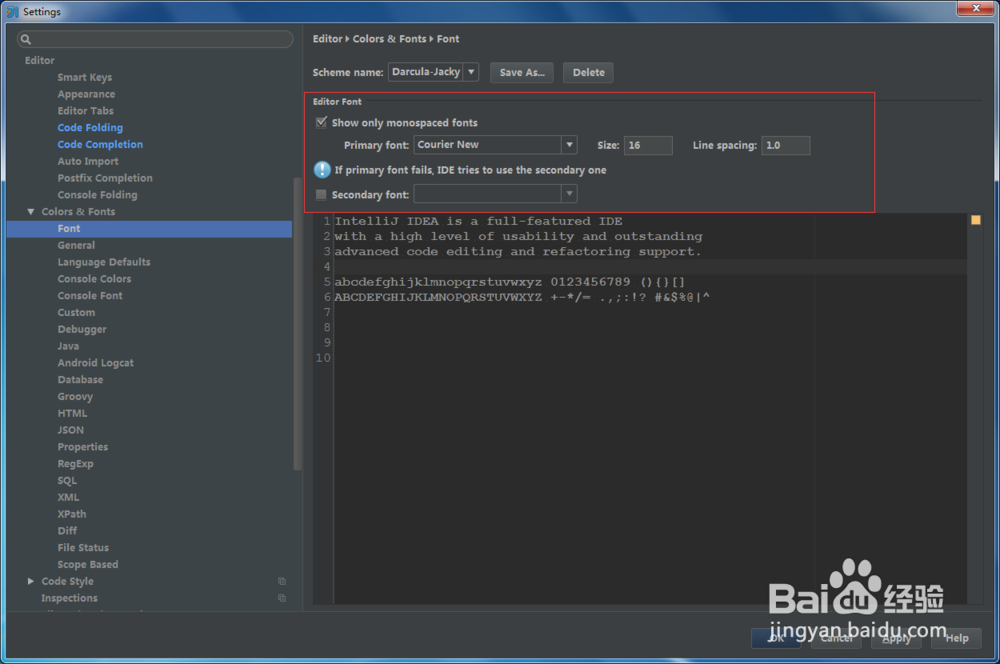Click the Delete scheme button
The height and width of the screenshot is (664, 1000).
(x=588, y=73)
